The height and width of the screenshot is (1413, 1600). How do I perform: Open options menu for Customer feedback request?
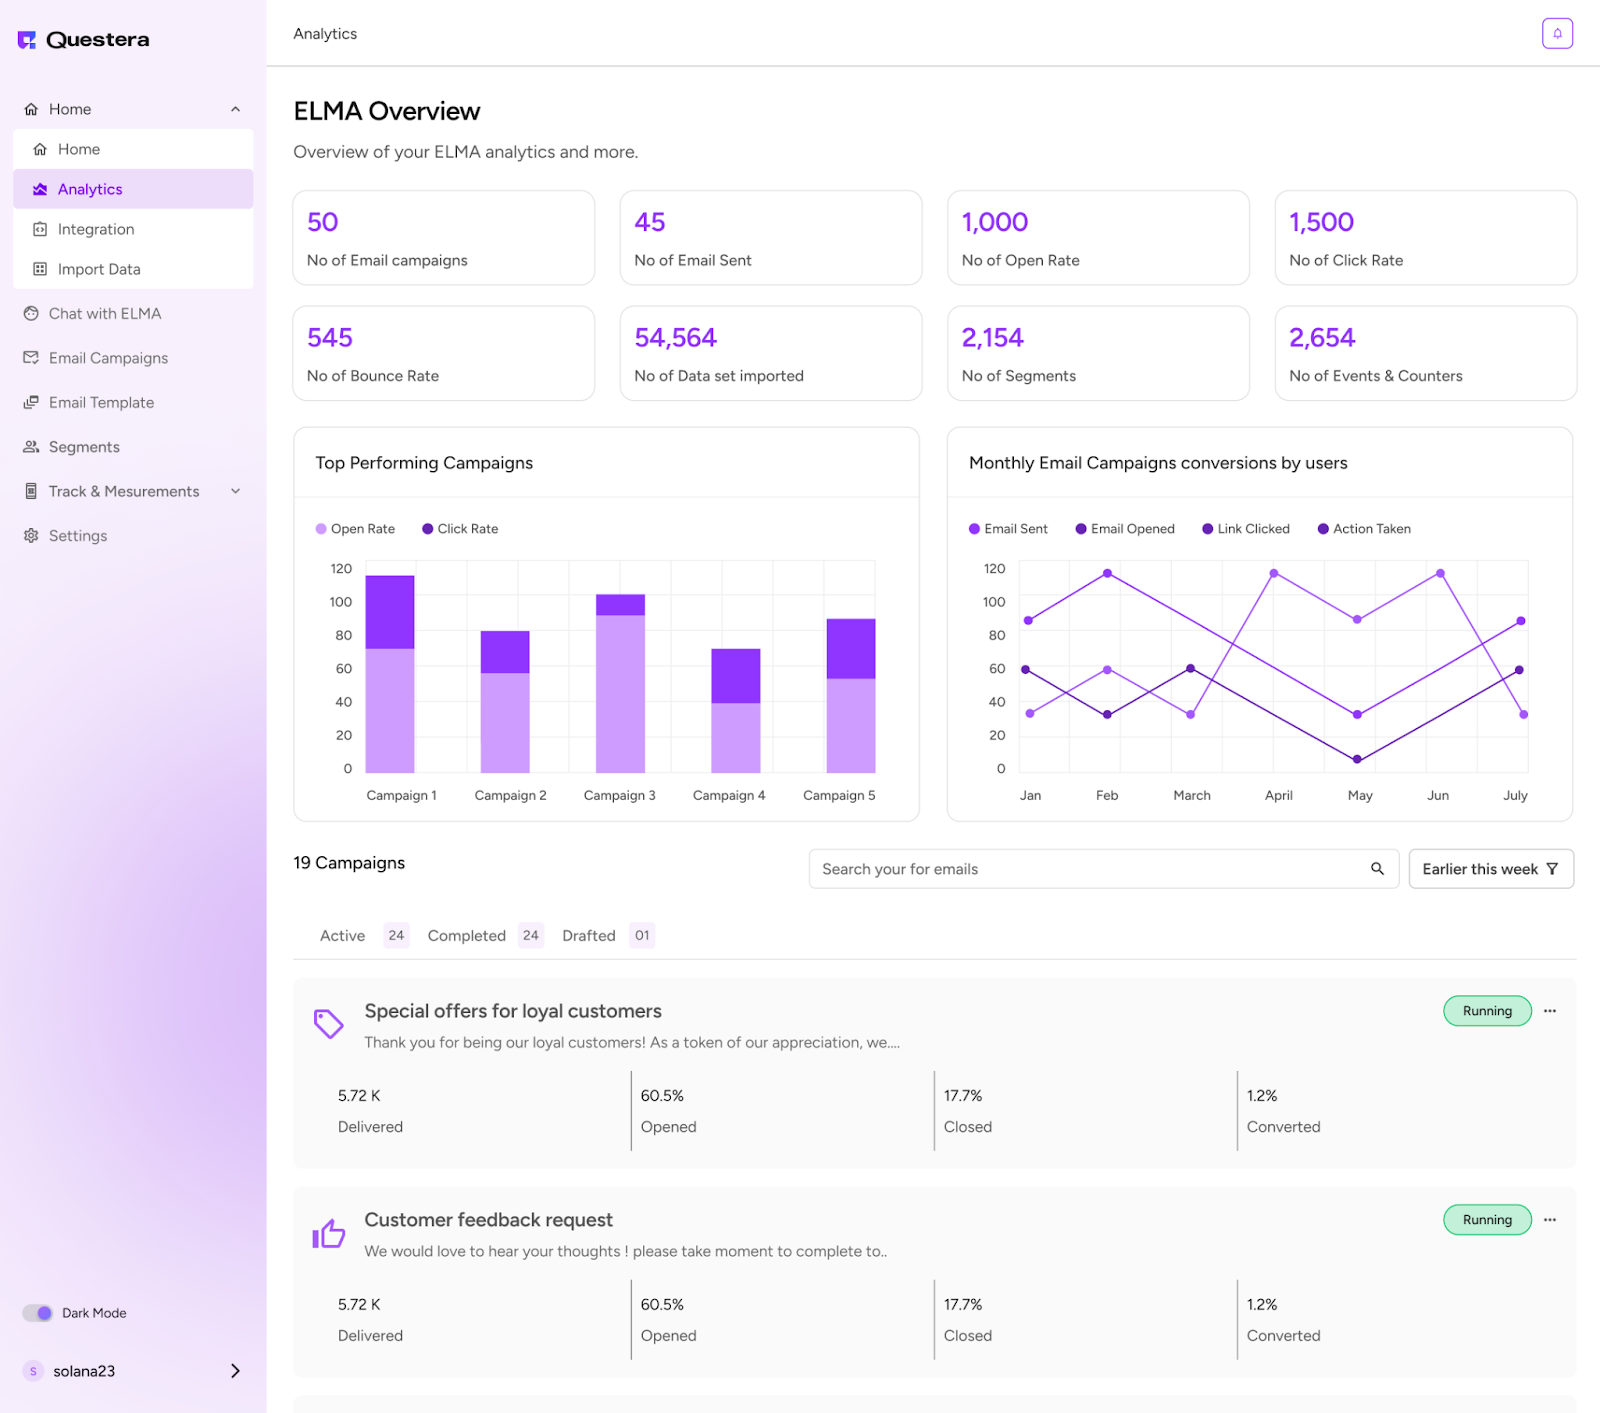click(x=1550, y=1220)
